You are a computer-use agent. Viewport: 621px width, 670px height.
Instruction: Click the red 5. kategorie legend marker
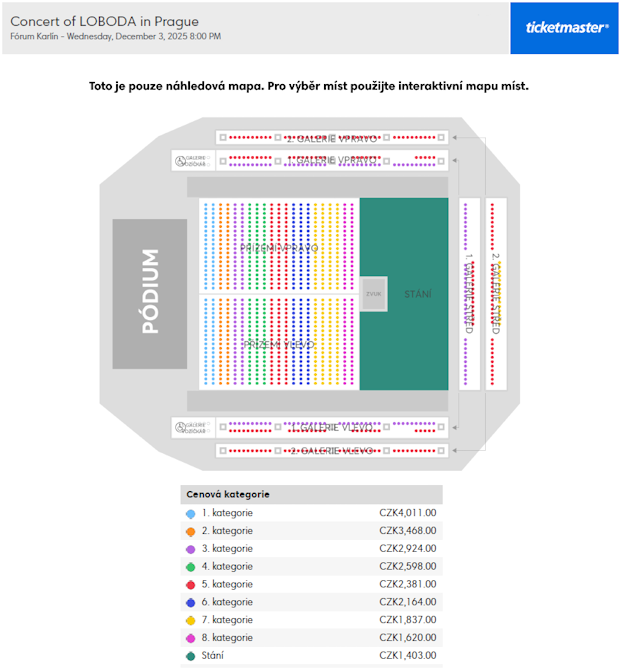[190, 584]
